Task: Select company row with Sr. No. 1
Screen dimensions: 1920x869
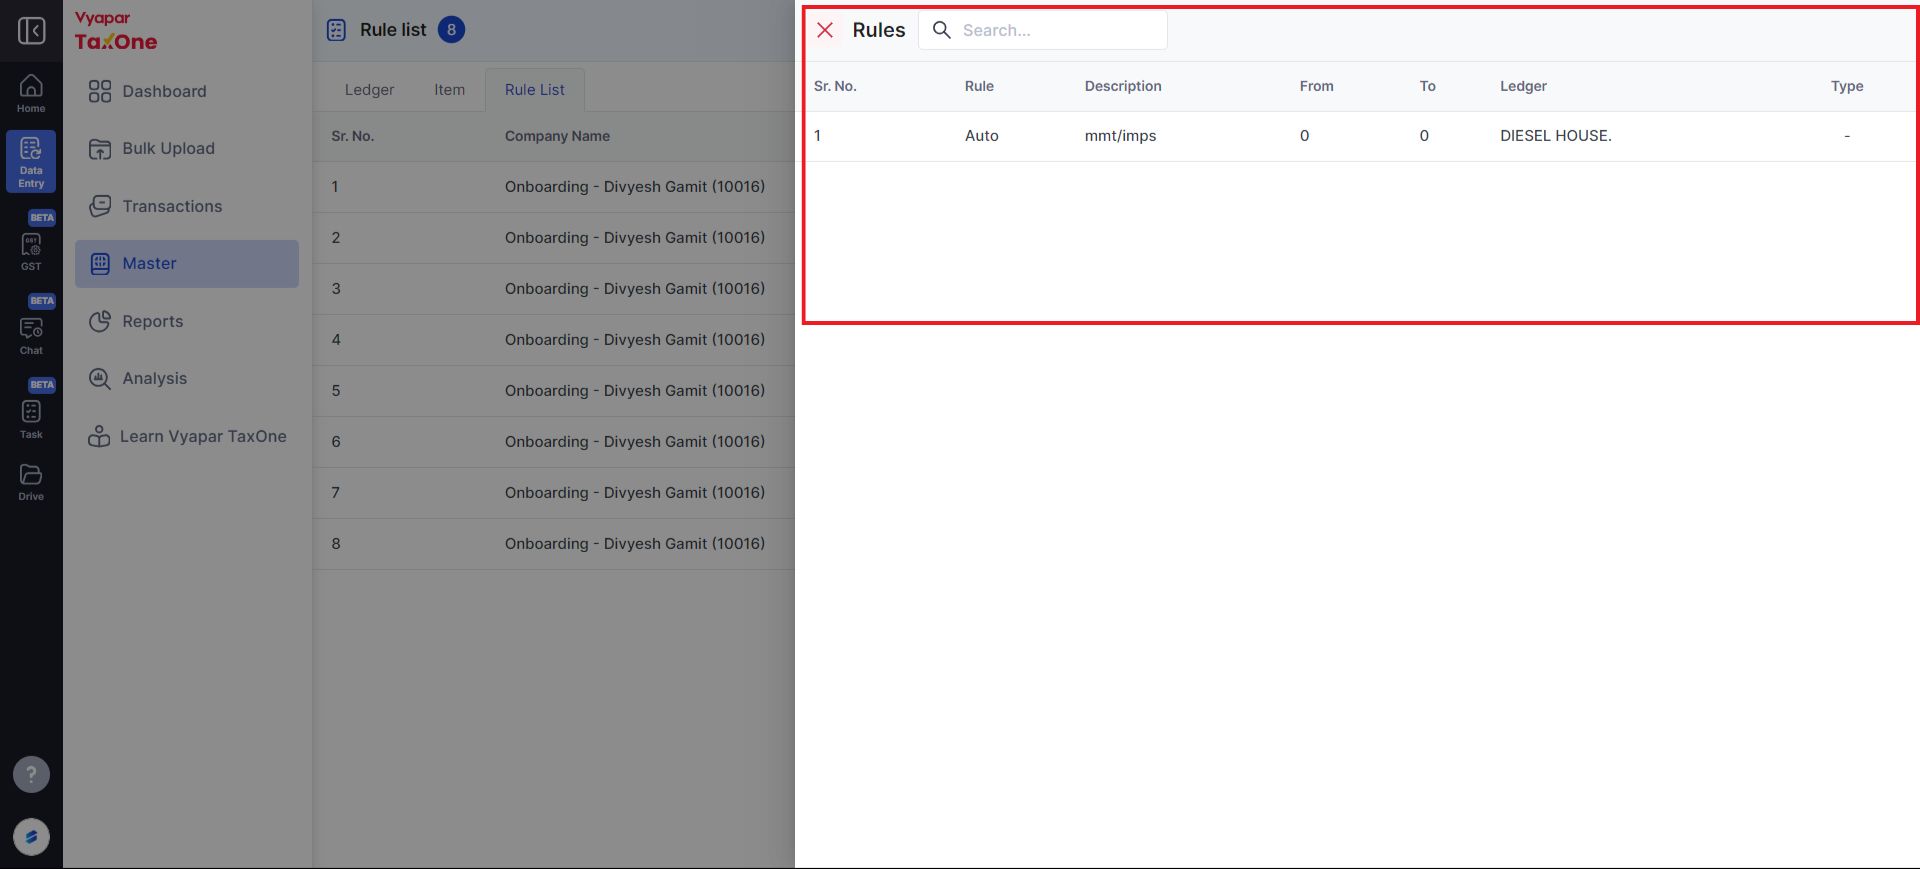Action: click(x=554, y=187)
